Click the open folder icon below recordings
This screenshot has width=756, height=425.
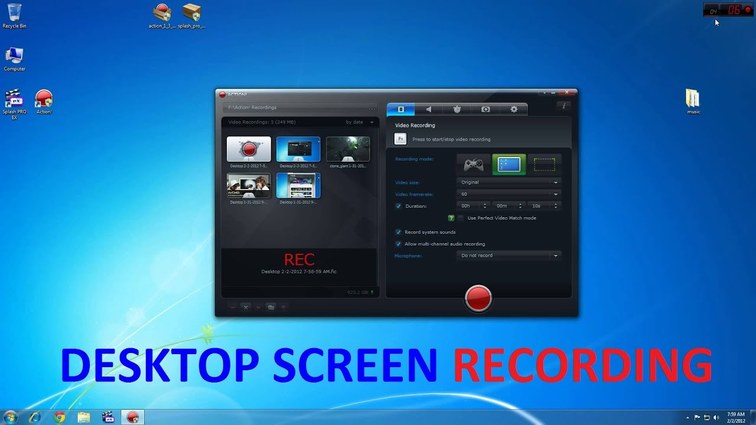click(271, 307)
